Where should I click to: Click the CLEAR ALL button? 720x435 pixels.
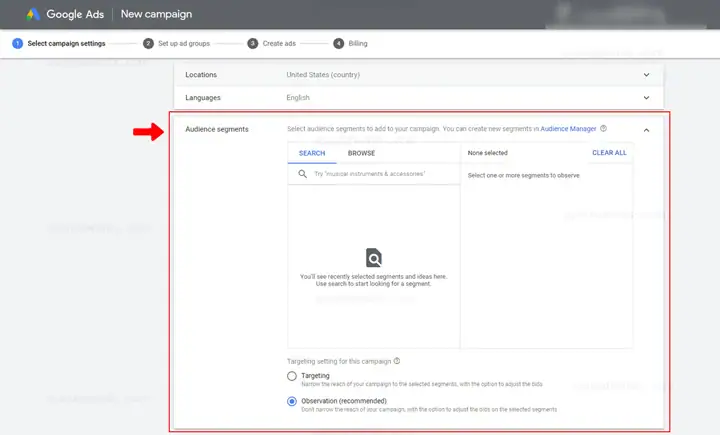[609, 153]
